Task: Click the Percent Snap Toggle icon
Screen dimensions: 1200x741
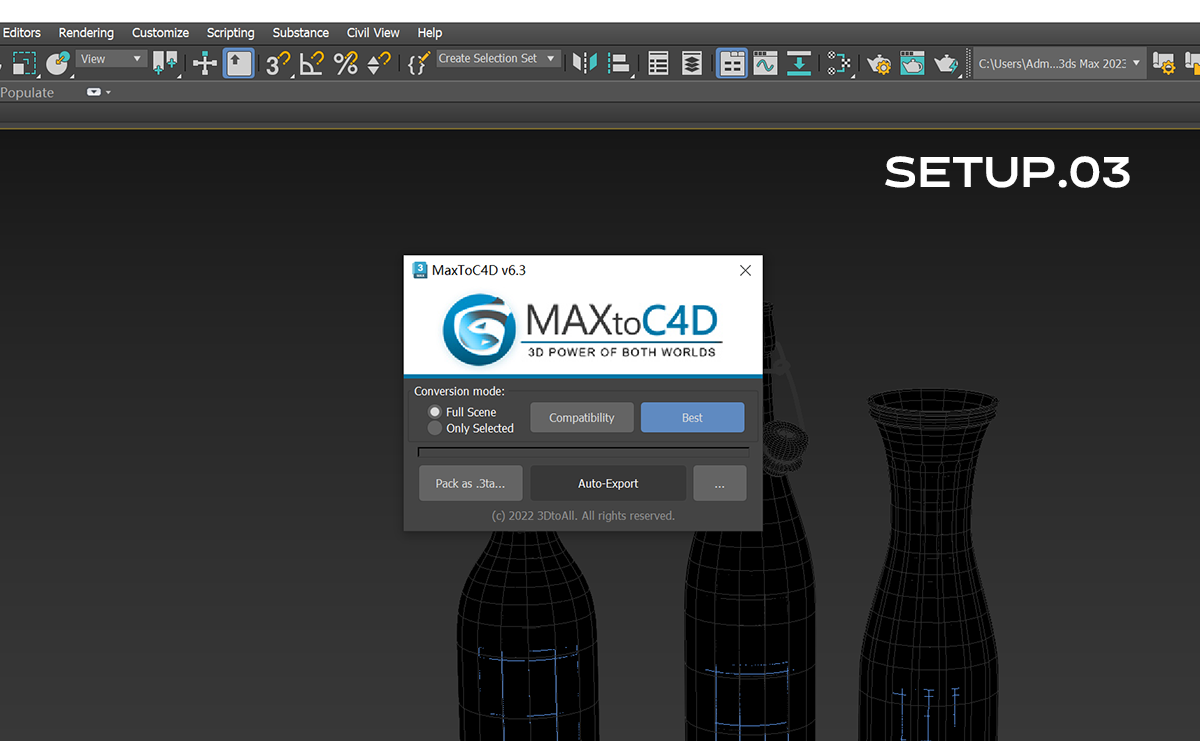Action: [346, 64]
